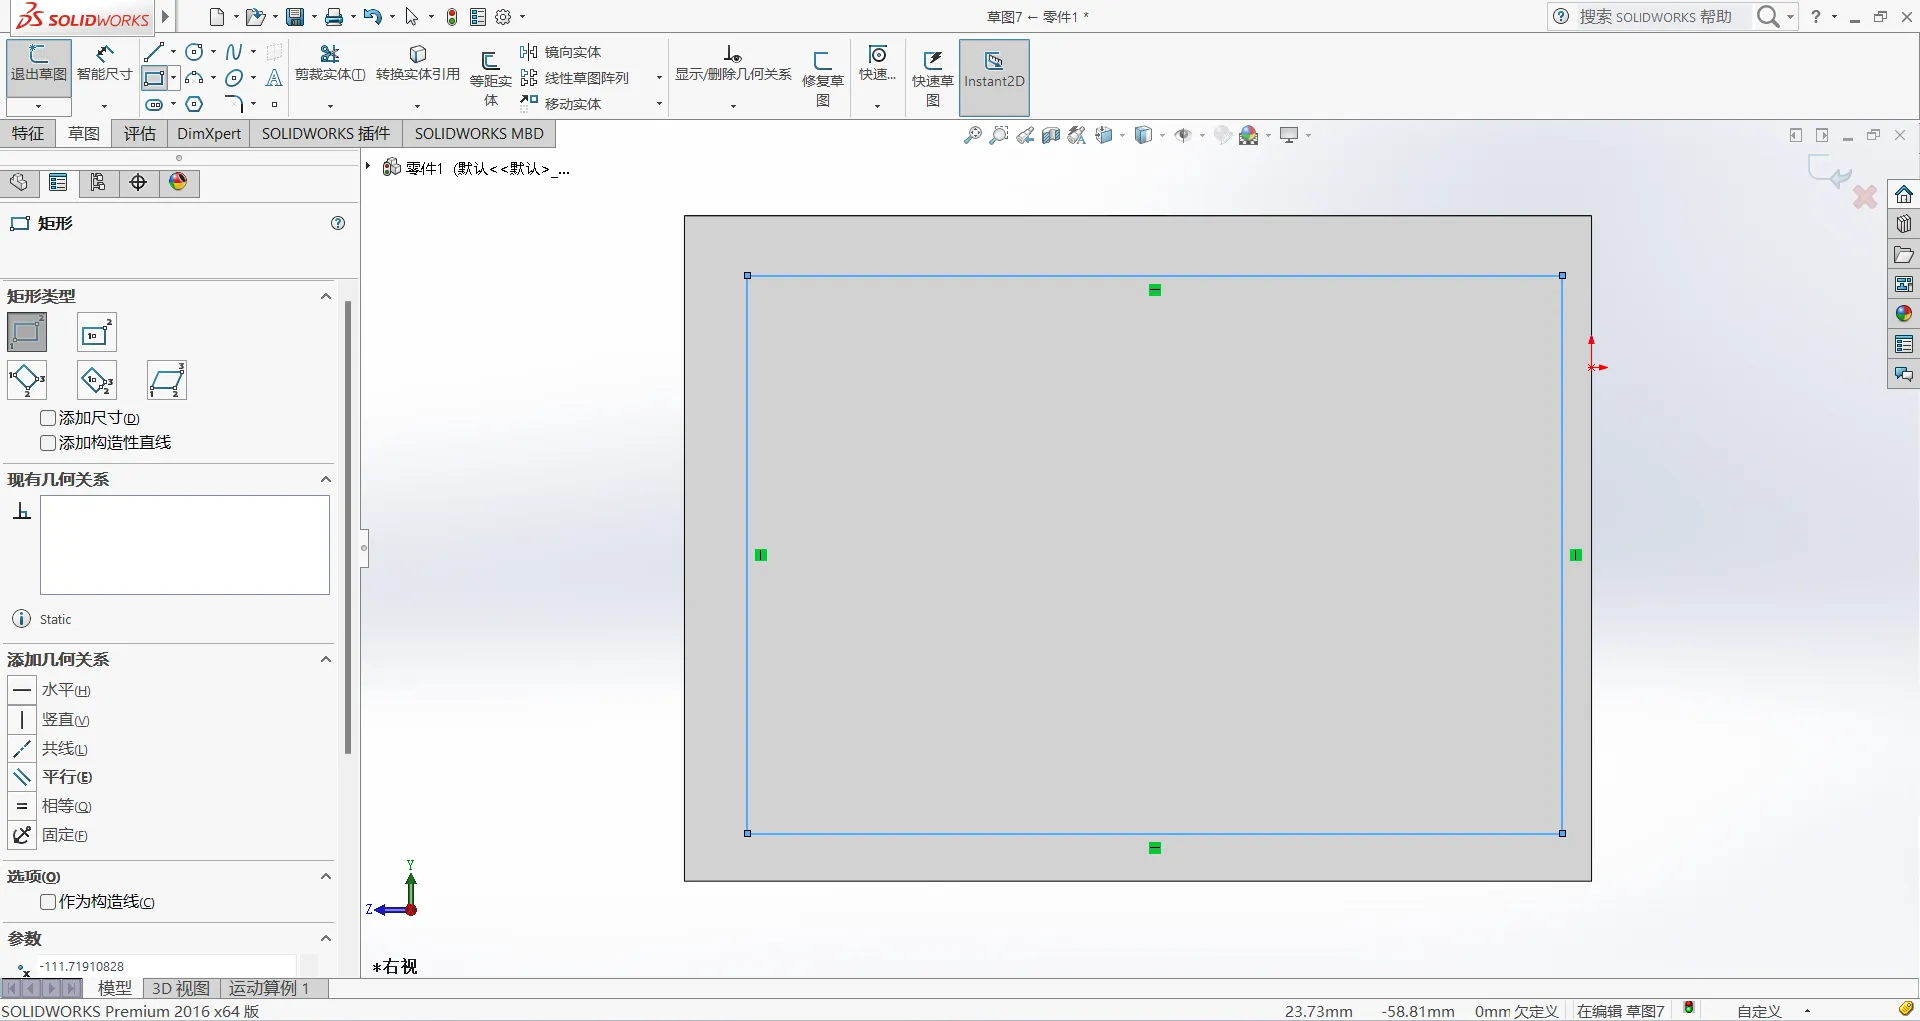Image resolution: width=1920 pixels, height=1021 pixels.
Task: Select the Smart Dimension (智能尺寸) tool
Action: tap(104, 62)
